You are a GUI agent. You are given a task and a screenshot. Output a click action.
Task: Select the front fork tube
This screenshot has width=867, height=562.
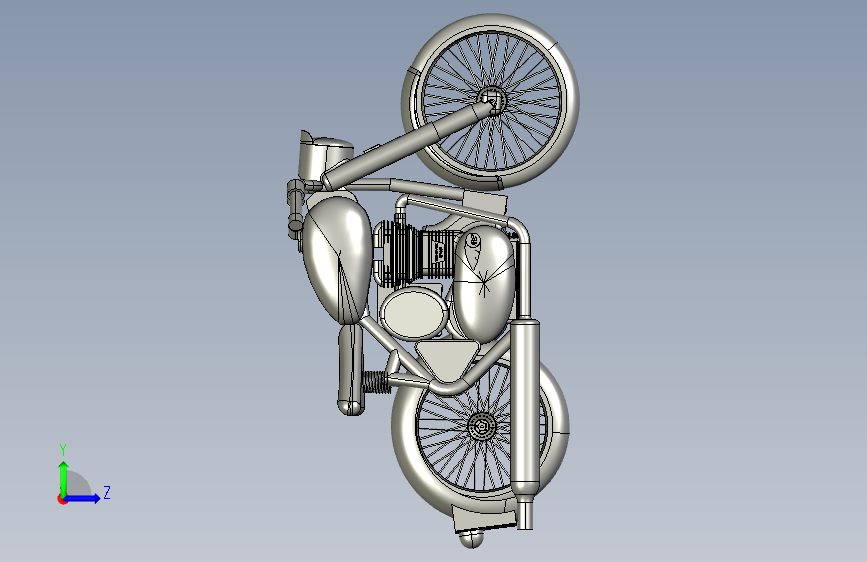click(x=407, y=147)
